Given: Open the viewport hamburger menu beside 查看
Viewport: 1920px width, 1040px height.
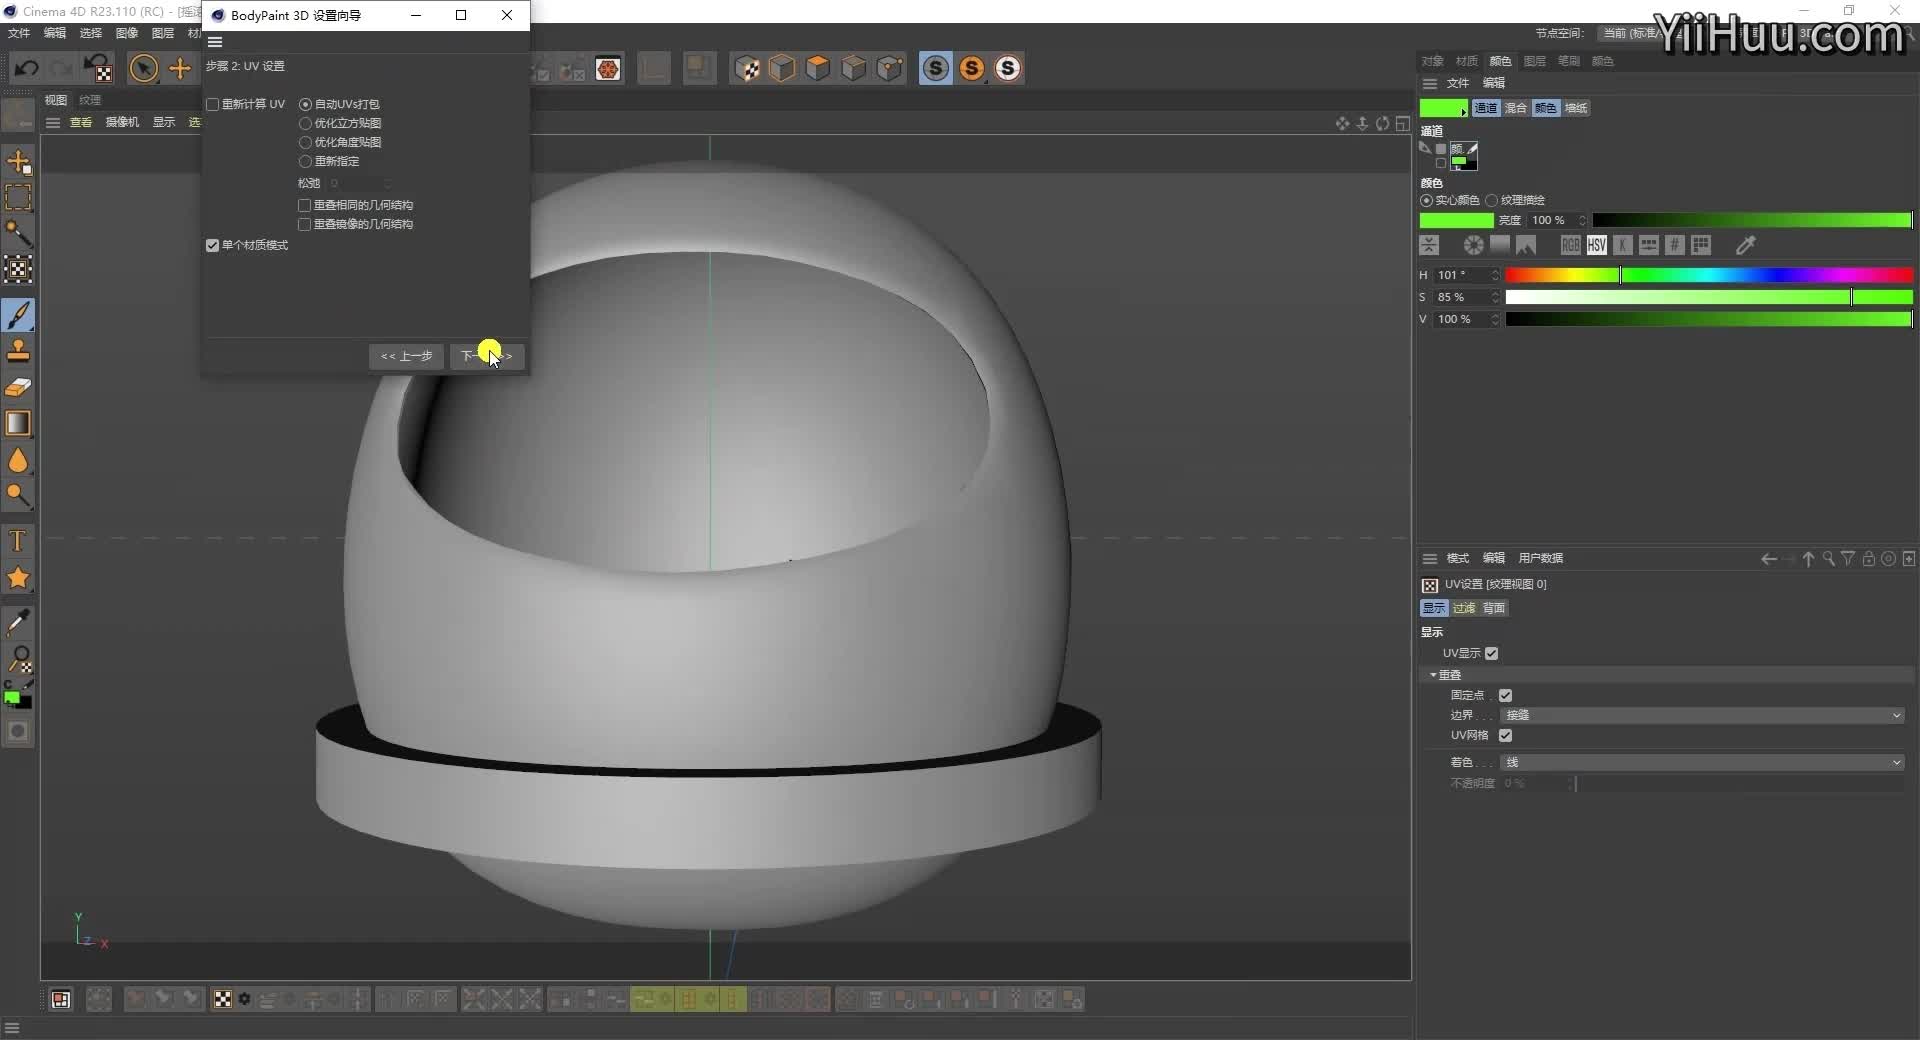Looking at the screenshot, I should point(53,122).
